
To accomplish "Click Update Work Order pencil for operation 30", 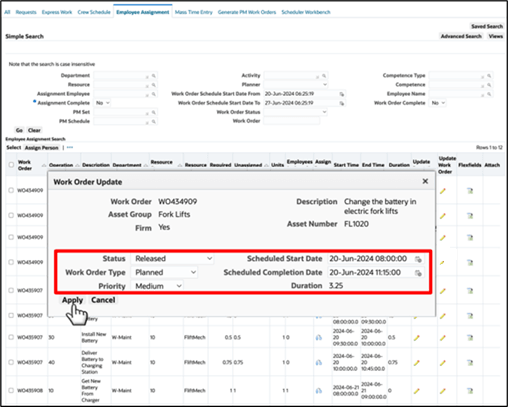I will click(443, 338).
